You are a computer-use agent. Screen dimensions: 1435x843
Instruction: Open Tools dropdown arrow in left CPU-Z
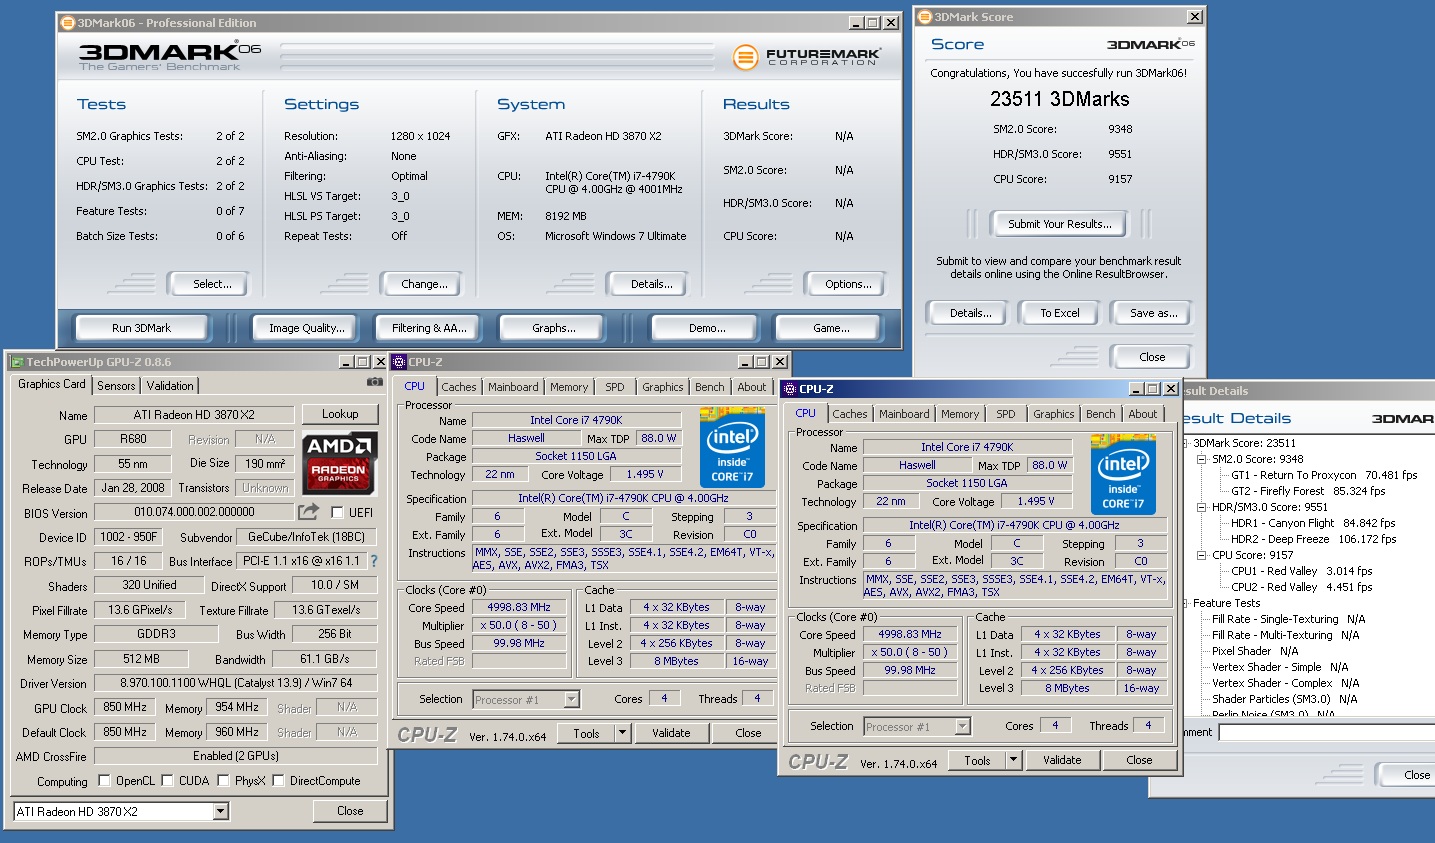[x=622, y=733]
